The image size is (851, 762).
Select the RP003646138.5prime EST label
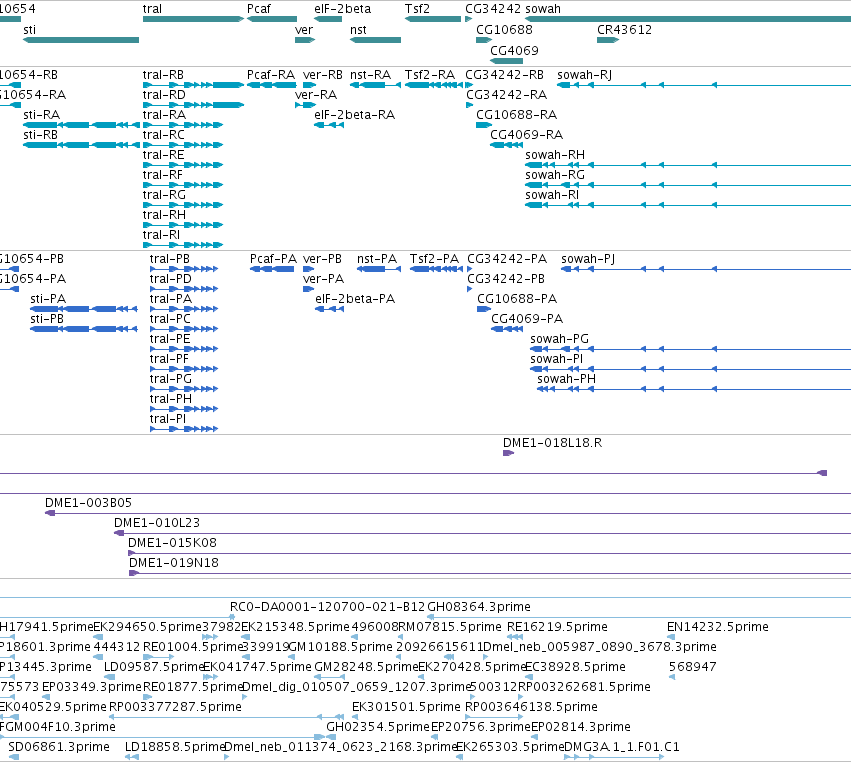click(x=531, y=706)
